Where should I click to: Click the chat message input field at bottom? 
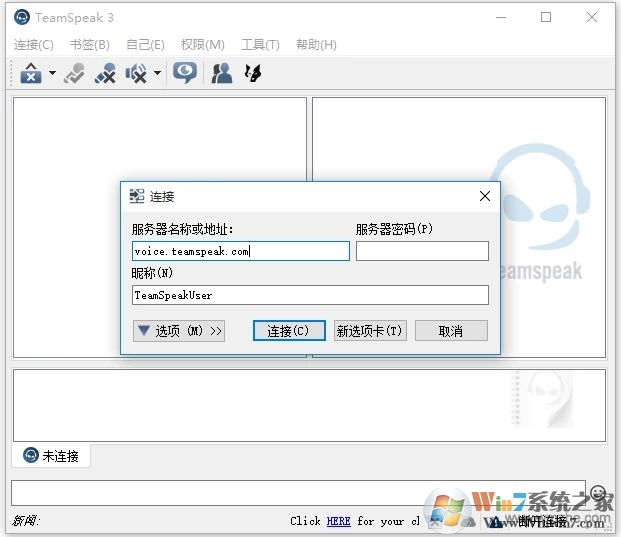298,493
